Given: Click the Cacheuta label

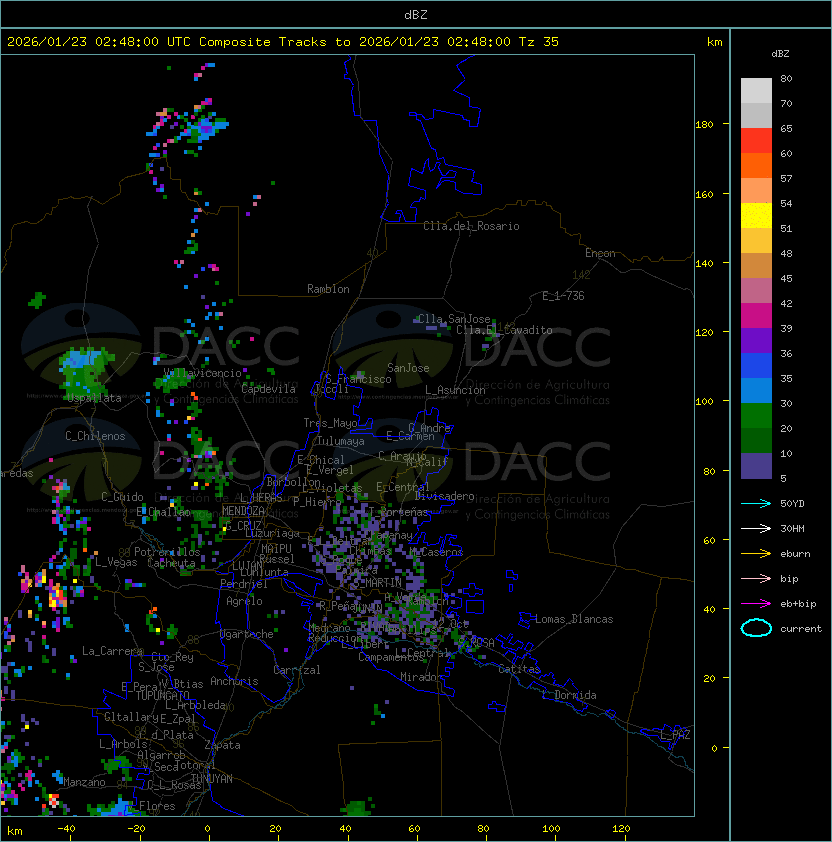Looking at the screenshot, I should click(x=171, y=563).
